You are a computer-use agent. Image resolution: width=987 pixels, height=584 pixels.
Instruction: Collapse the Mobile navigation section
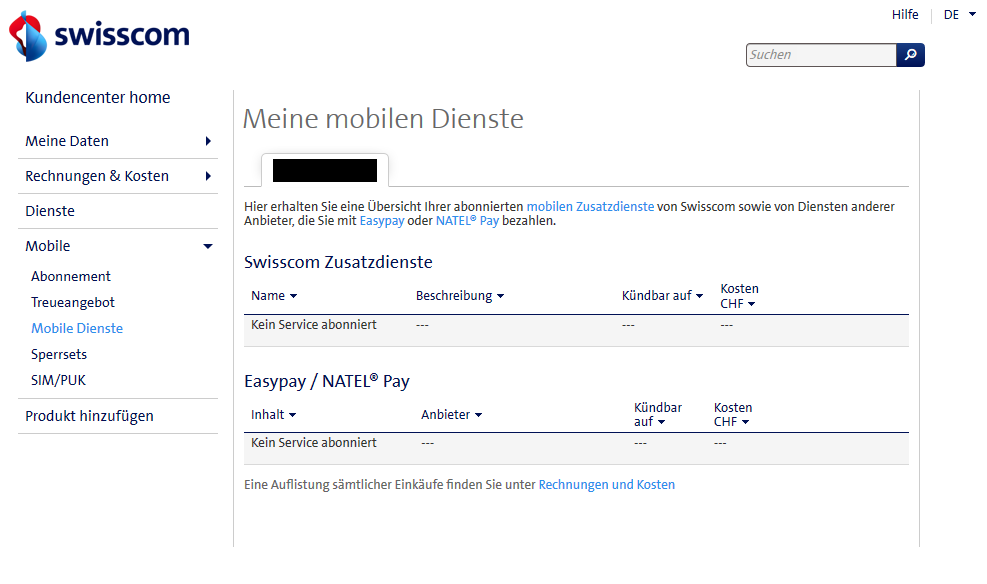(207, 245)
